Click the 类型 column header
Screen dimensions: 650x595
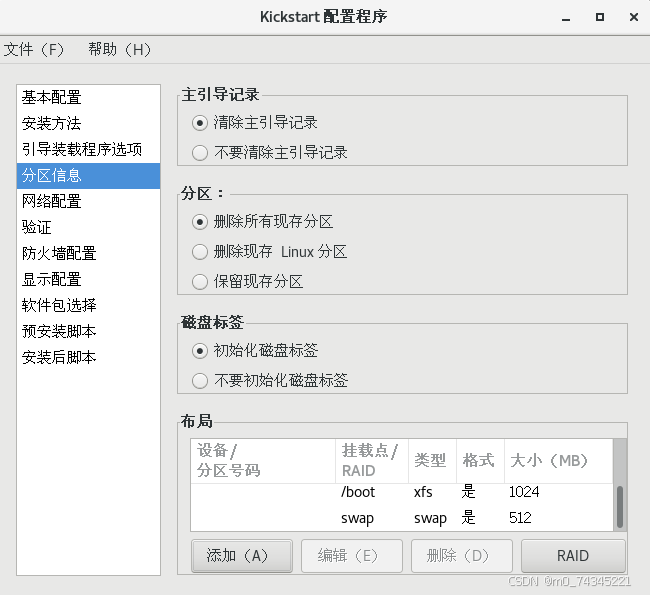(x=432, y=461)
